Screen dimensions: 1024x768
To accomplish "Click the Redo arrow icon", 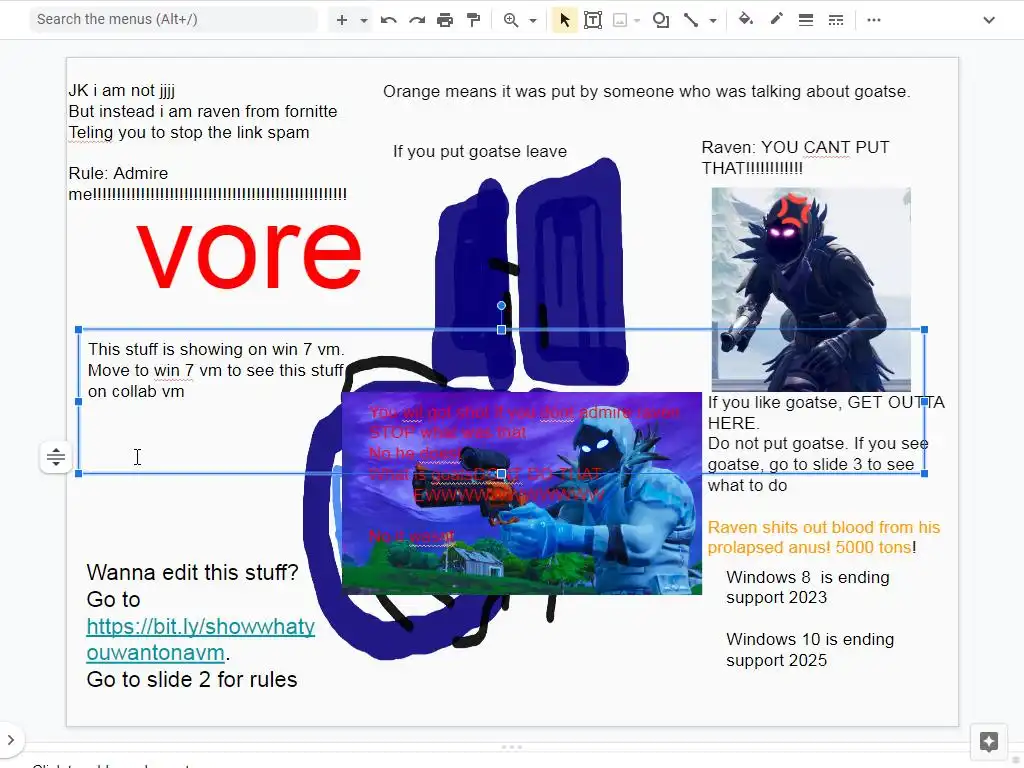I will pyautogui.click(x=417, y=20).
